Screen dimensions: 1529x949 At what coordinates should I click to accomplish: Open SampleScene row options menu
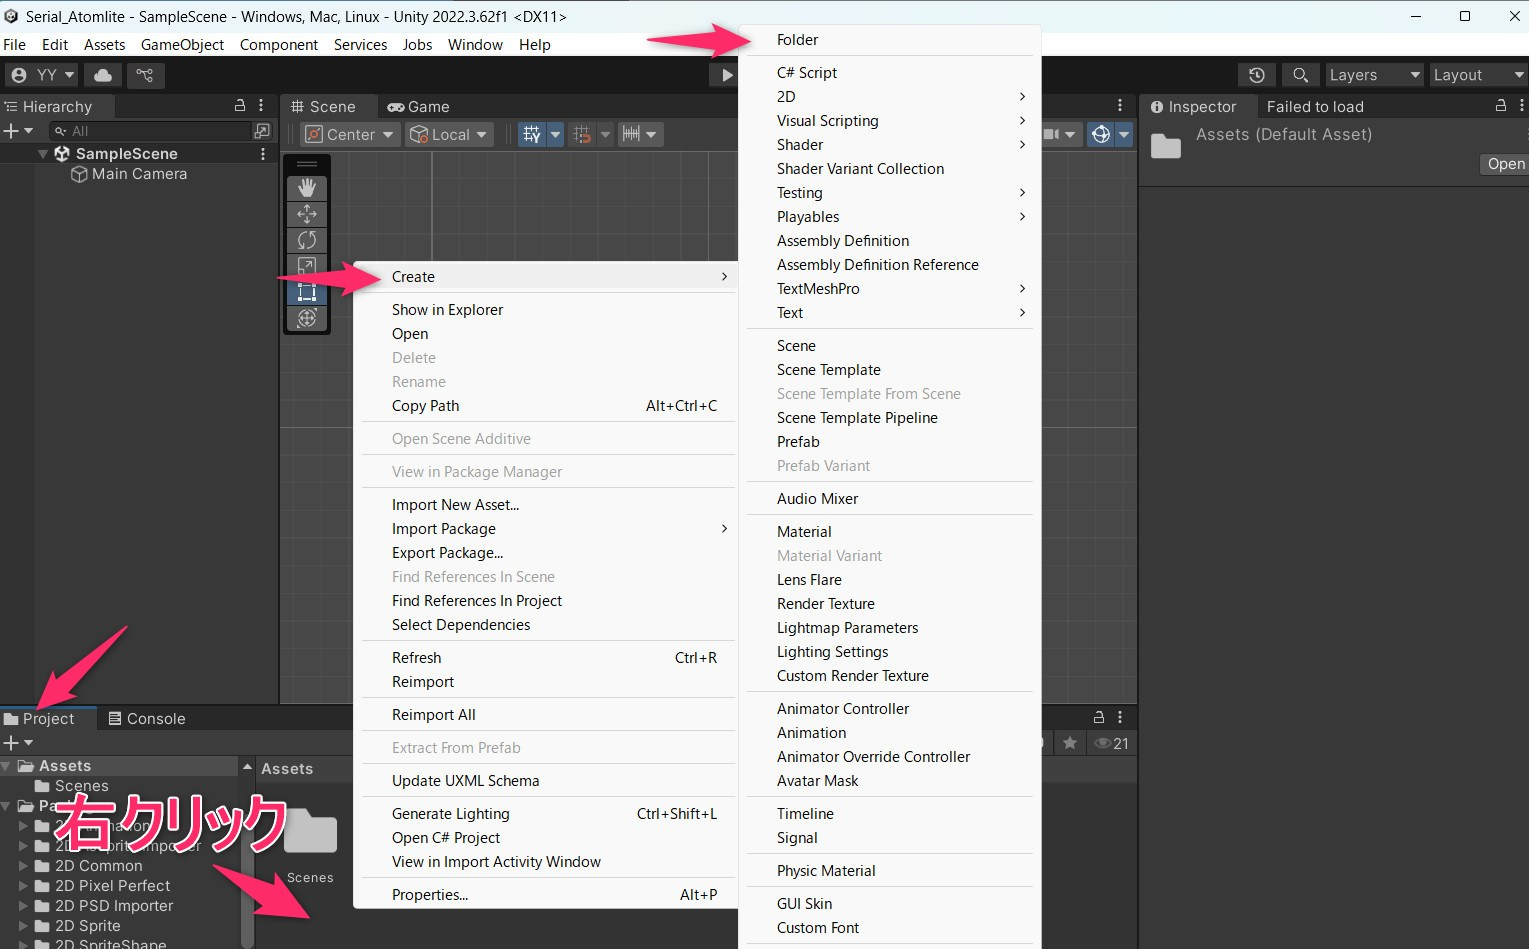tap(263, 154)
